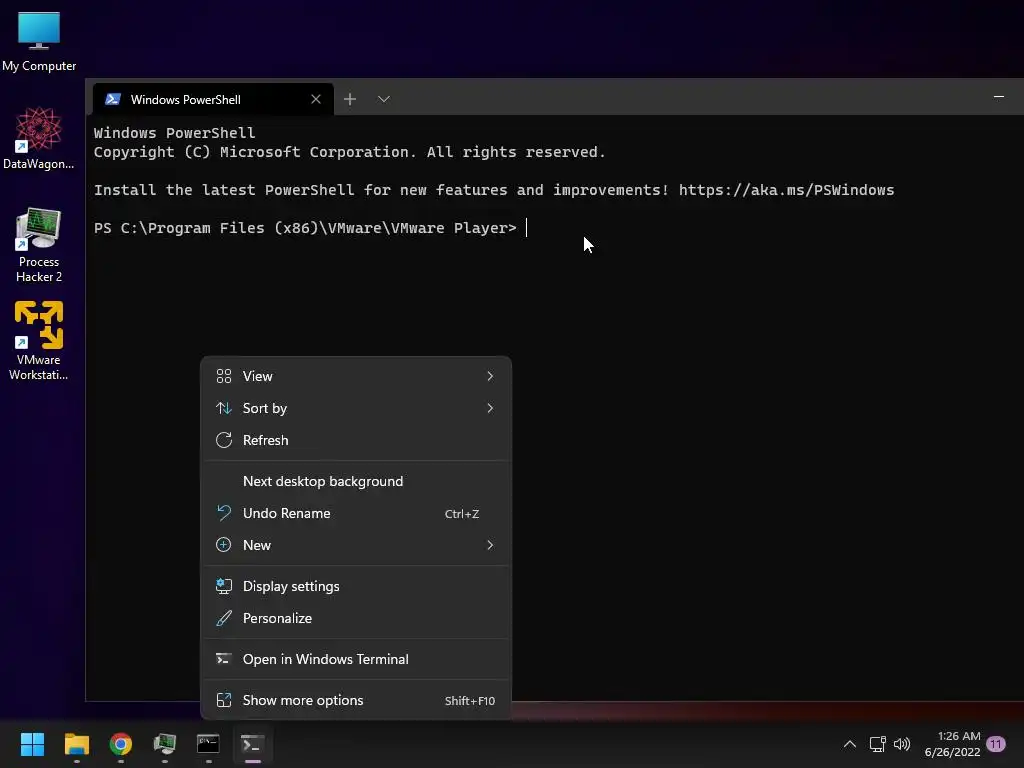Image resolution: width=1024 pixels, height=768 pixels.
Task: Click the Shift+F10 shortcut text
Action: coord(470,701)
